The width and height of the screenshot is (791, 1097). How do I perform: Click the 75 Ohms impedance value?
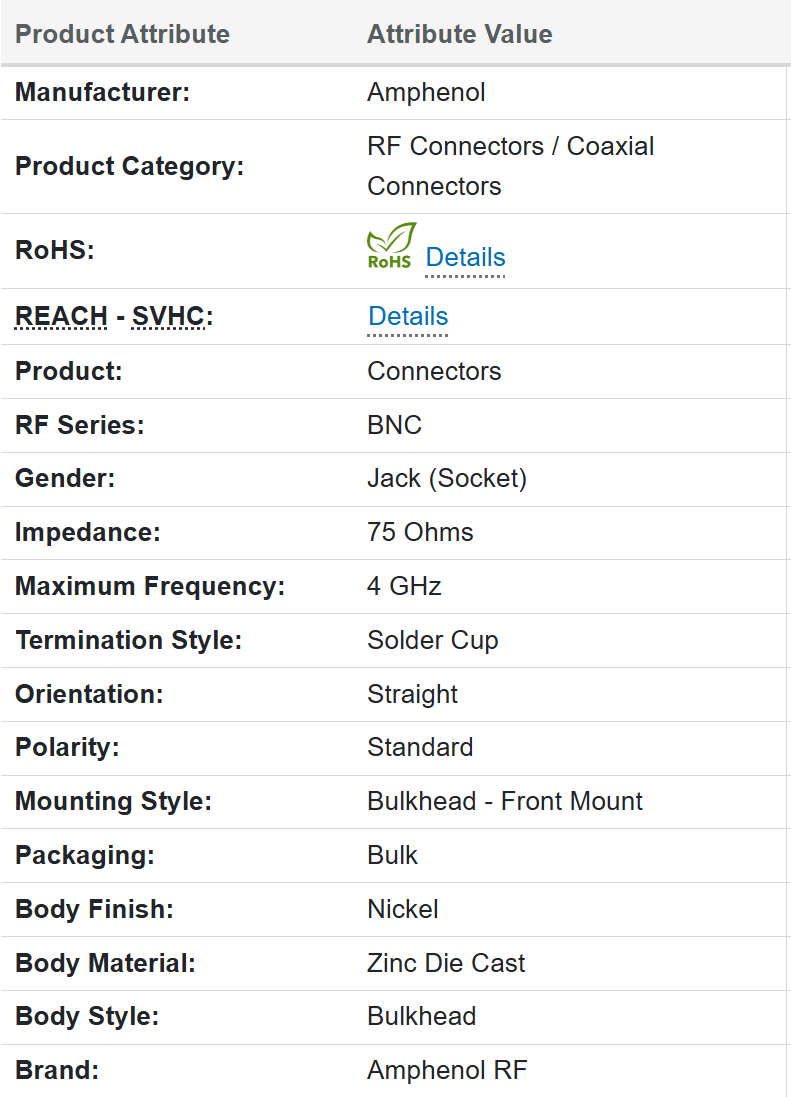pos(420,532)
